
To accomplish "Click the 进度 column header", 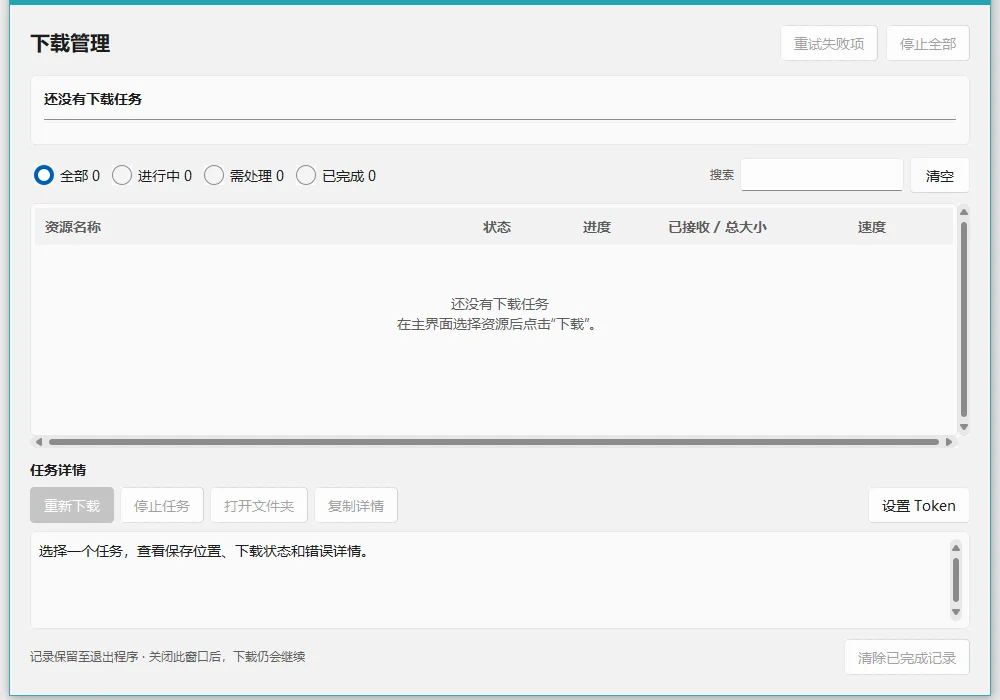I will (x=596, y=227).
